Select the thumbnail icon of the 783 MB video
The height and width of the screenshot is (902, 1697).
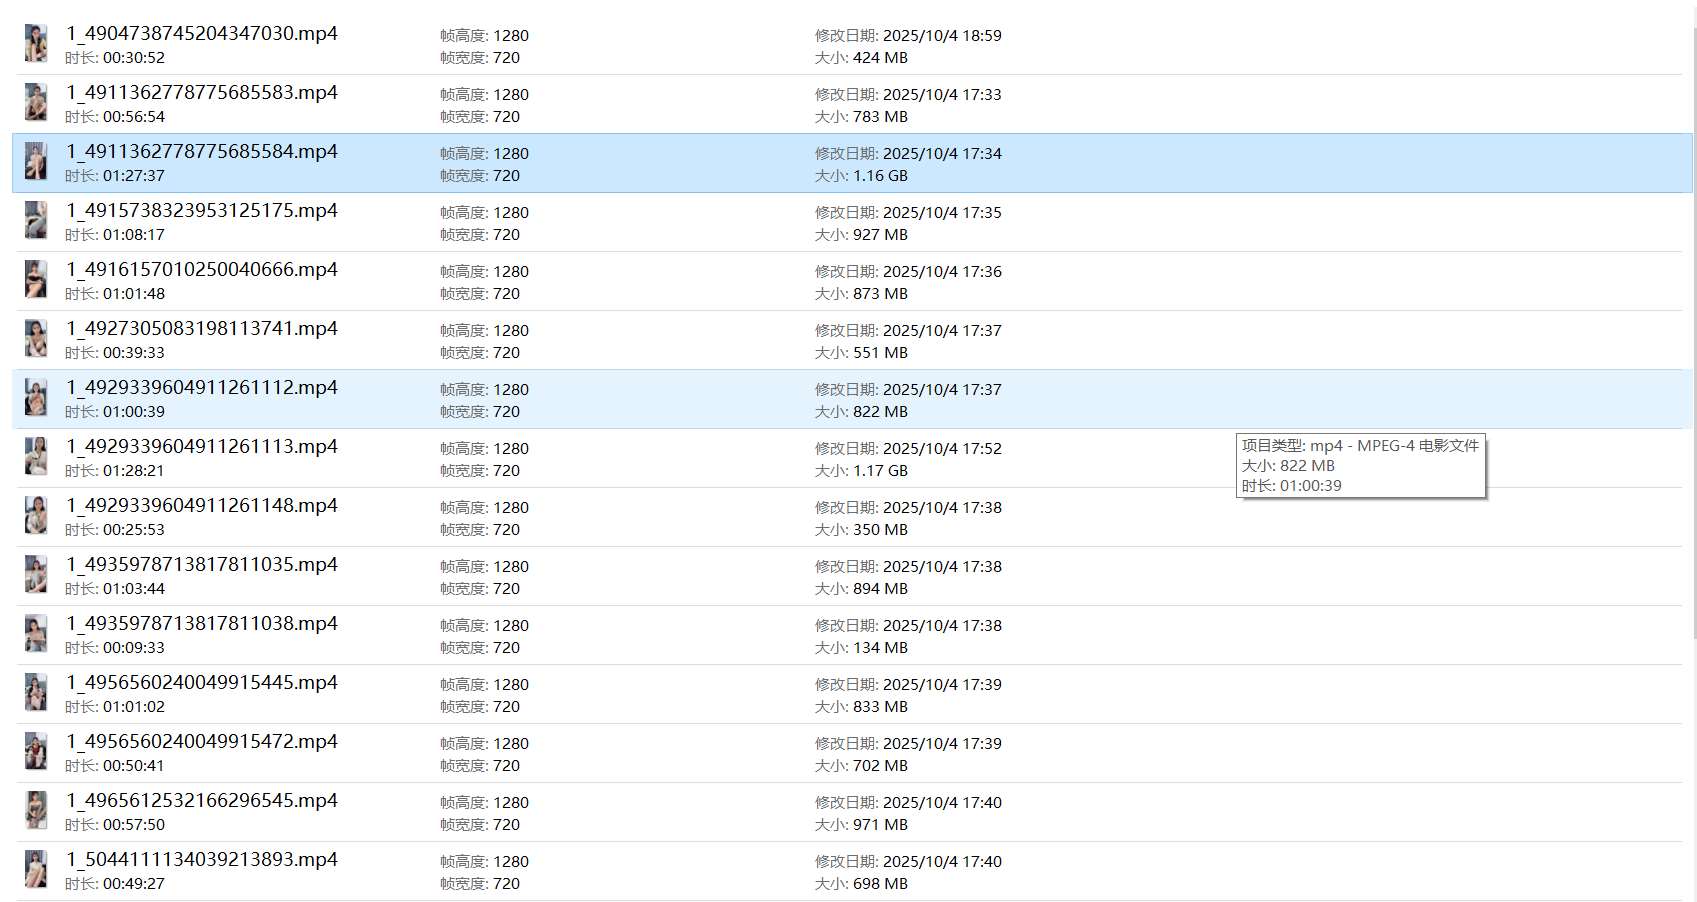click(x=36, y=104)
